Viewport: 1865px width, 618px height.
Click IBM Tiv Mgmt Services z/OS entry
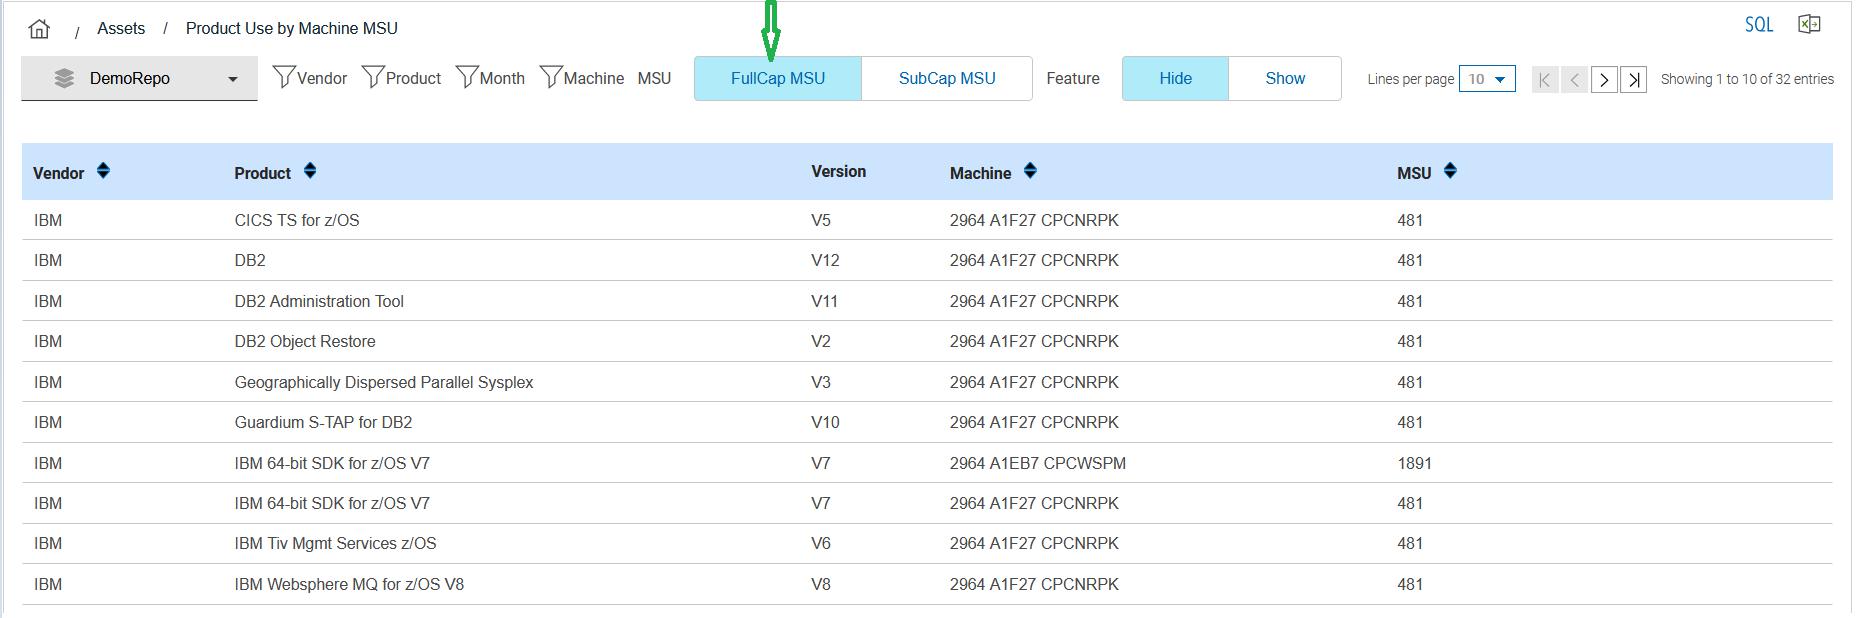(x=335, y=543)
